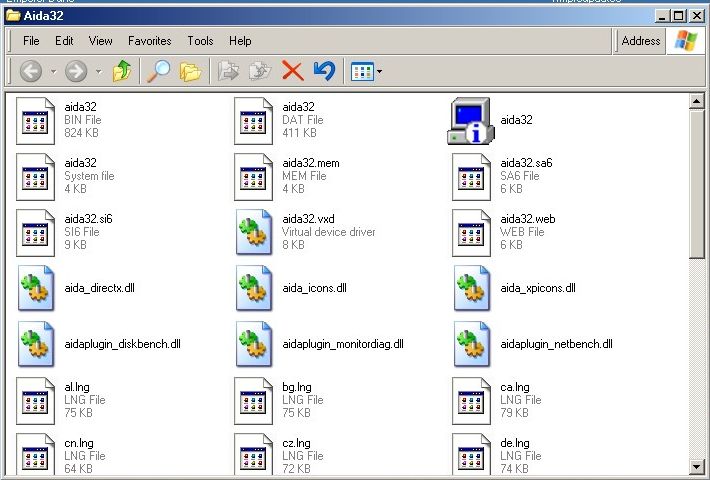Image resolution: width=710 pixels, height=480 pixels.
Task: Click the red Delete X icon
Action: pos(293,72)
